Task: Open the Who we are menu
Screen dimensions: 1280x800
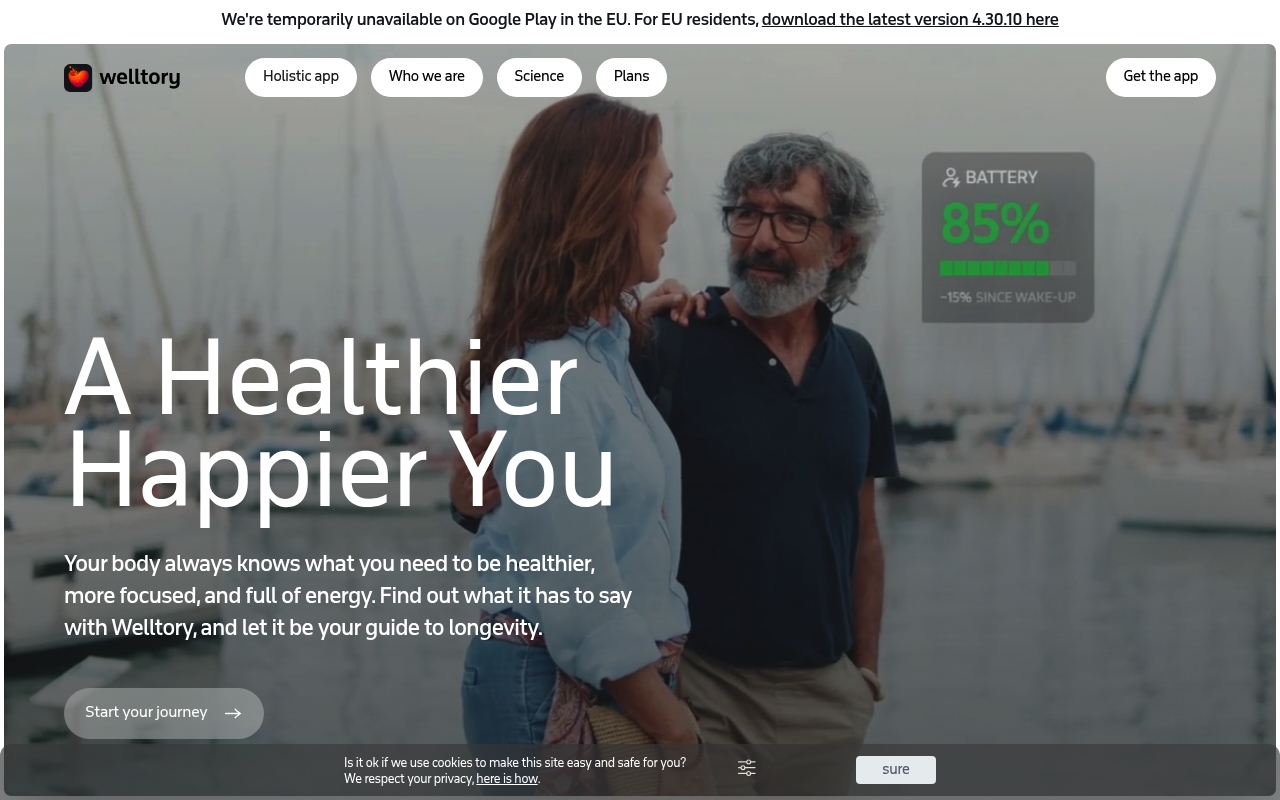Action: [427, 77]
